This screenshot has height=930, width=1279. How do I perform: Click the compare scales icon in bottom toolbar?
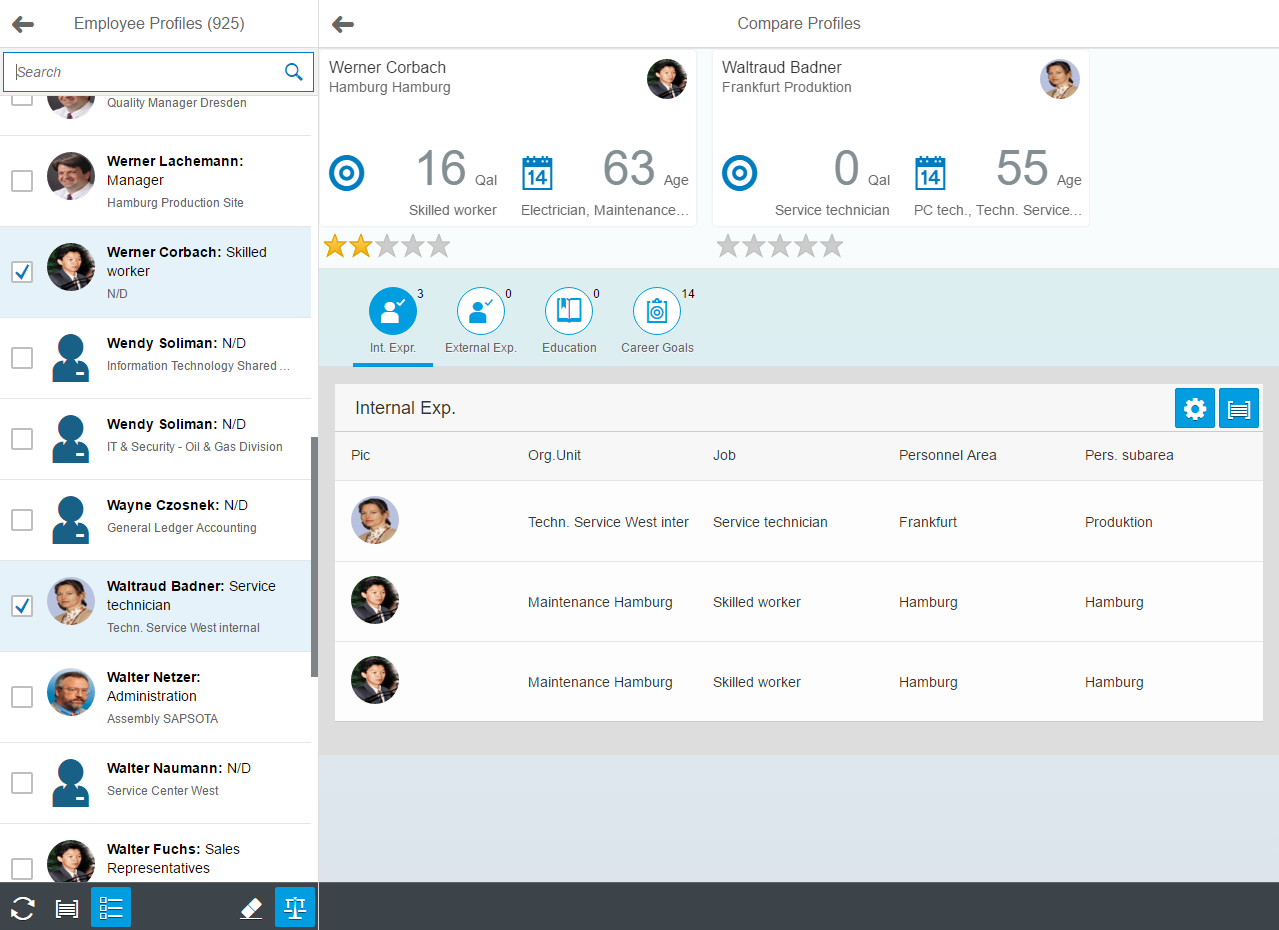pyautogui.click(x=294, y=907)
